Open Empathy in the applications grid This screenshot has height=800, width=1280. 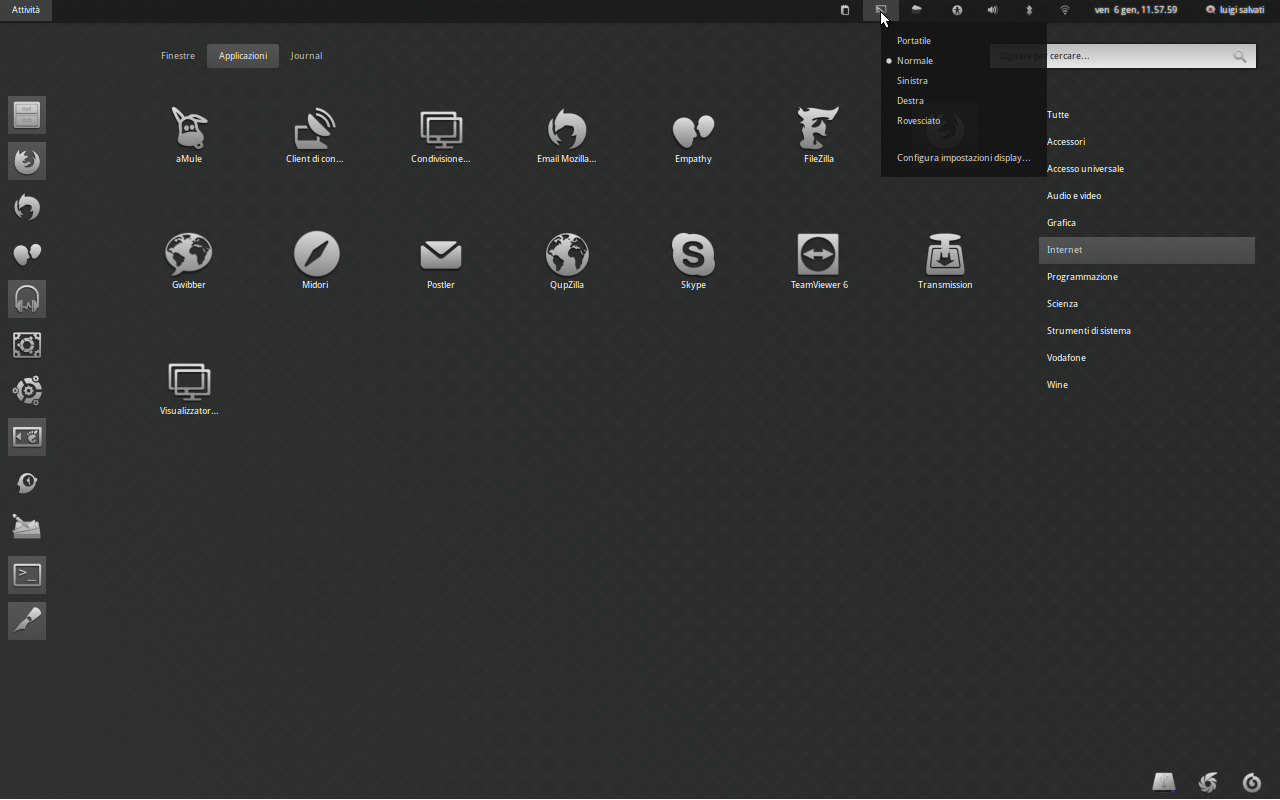(x=693, y=135)
